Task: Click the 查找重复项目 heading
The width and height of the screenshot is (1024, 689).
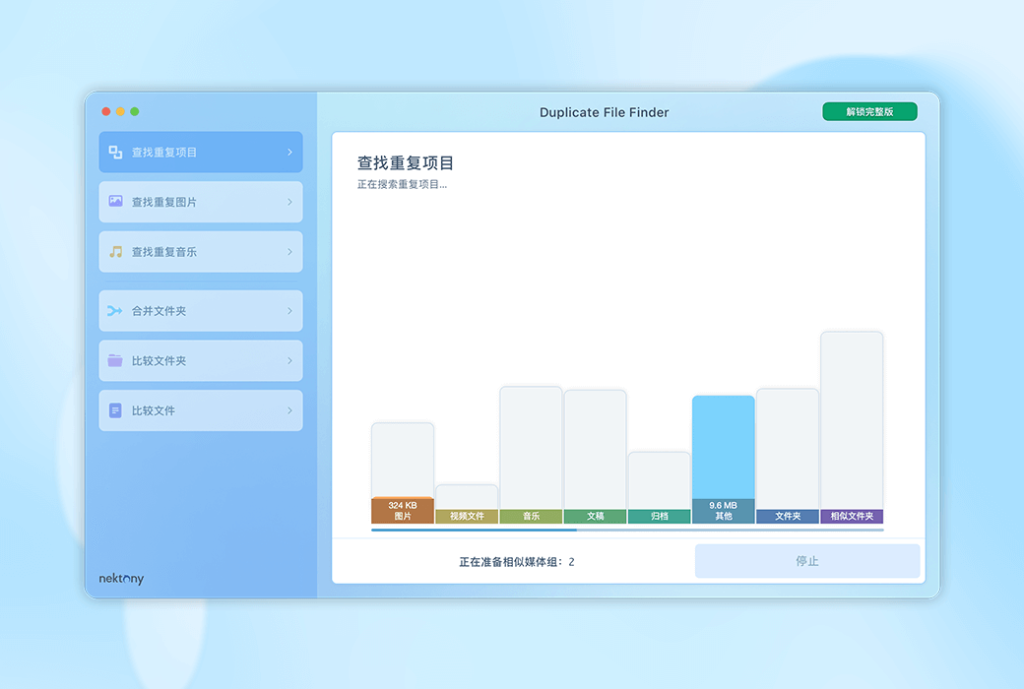Action: tap(405, 163)
